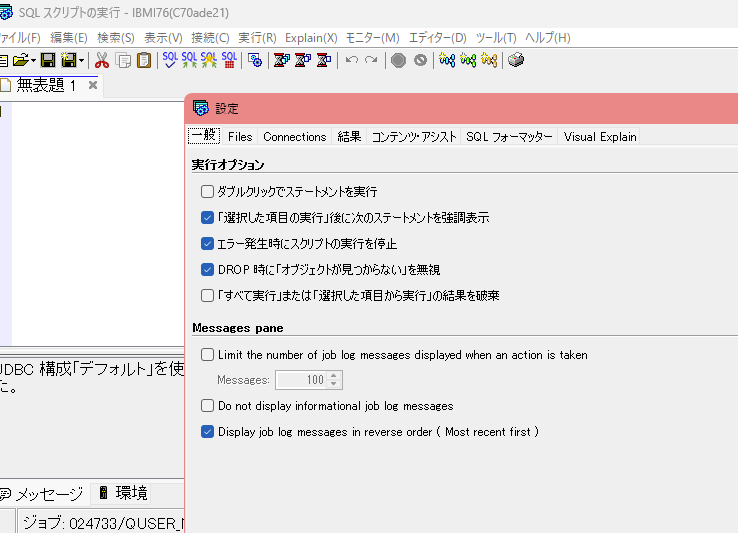Screen dimensions: 738x533
Task: Click the SQL run with red grid icon
Action: pyautogui.click(x=229, y=60)
